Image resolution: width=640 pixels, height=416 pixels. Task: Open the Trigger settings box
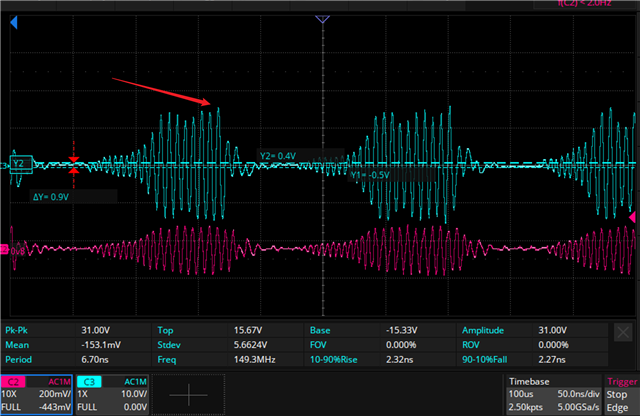pyautogui.click(x=622, y=394)
